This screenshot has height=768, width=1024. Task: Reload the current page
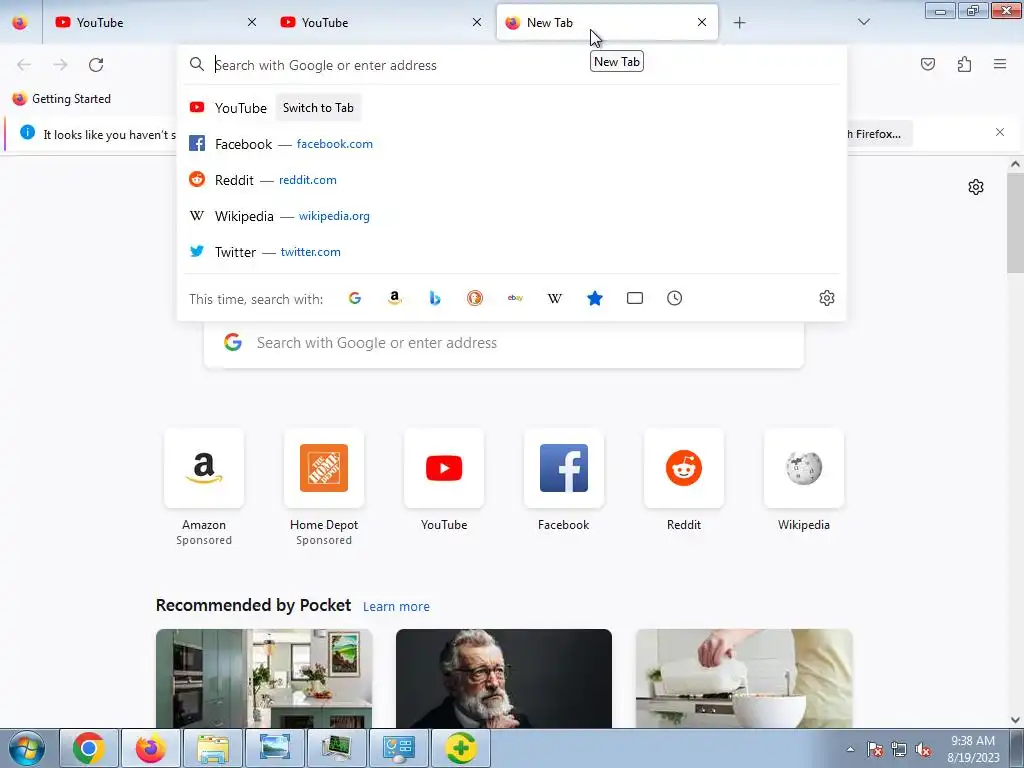tap(96, 65)
